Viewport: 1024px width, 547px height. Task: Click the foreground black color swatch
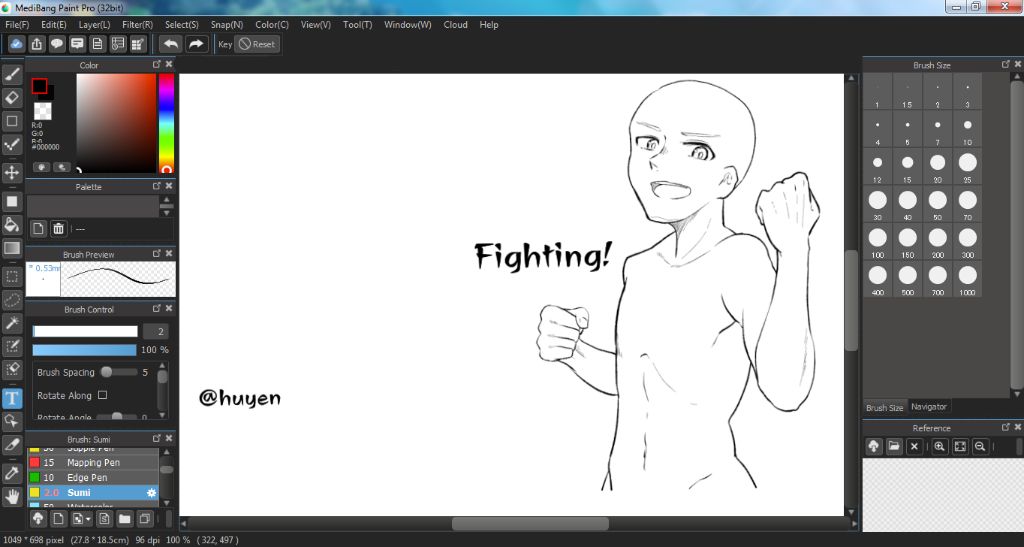[x=39, y=86]
